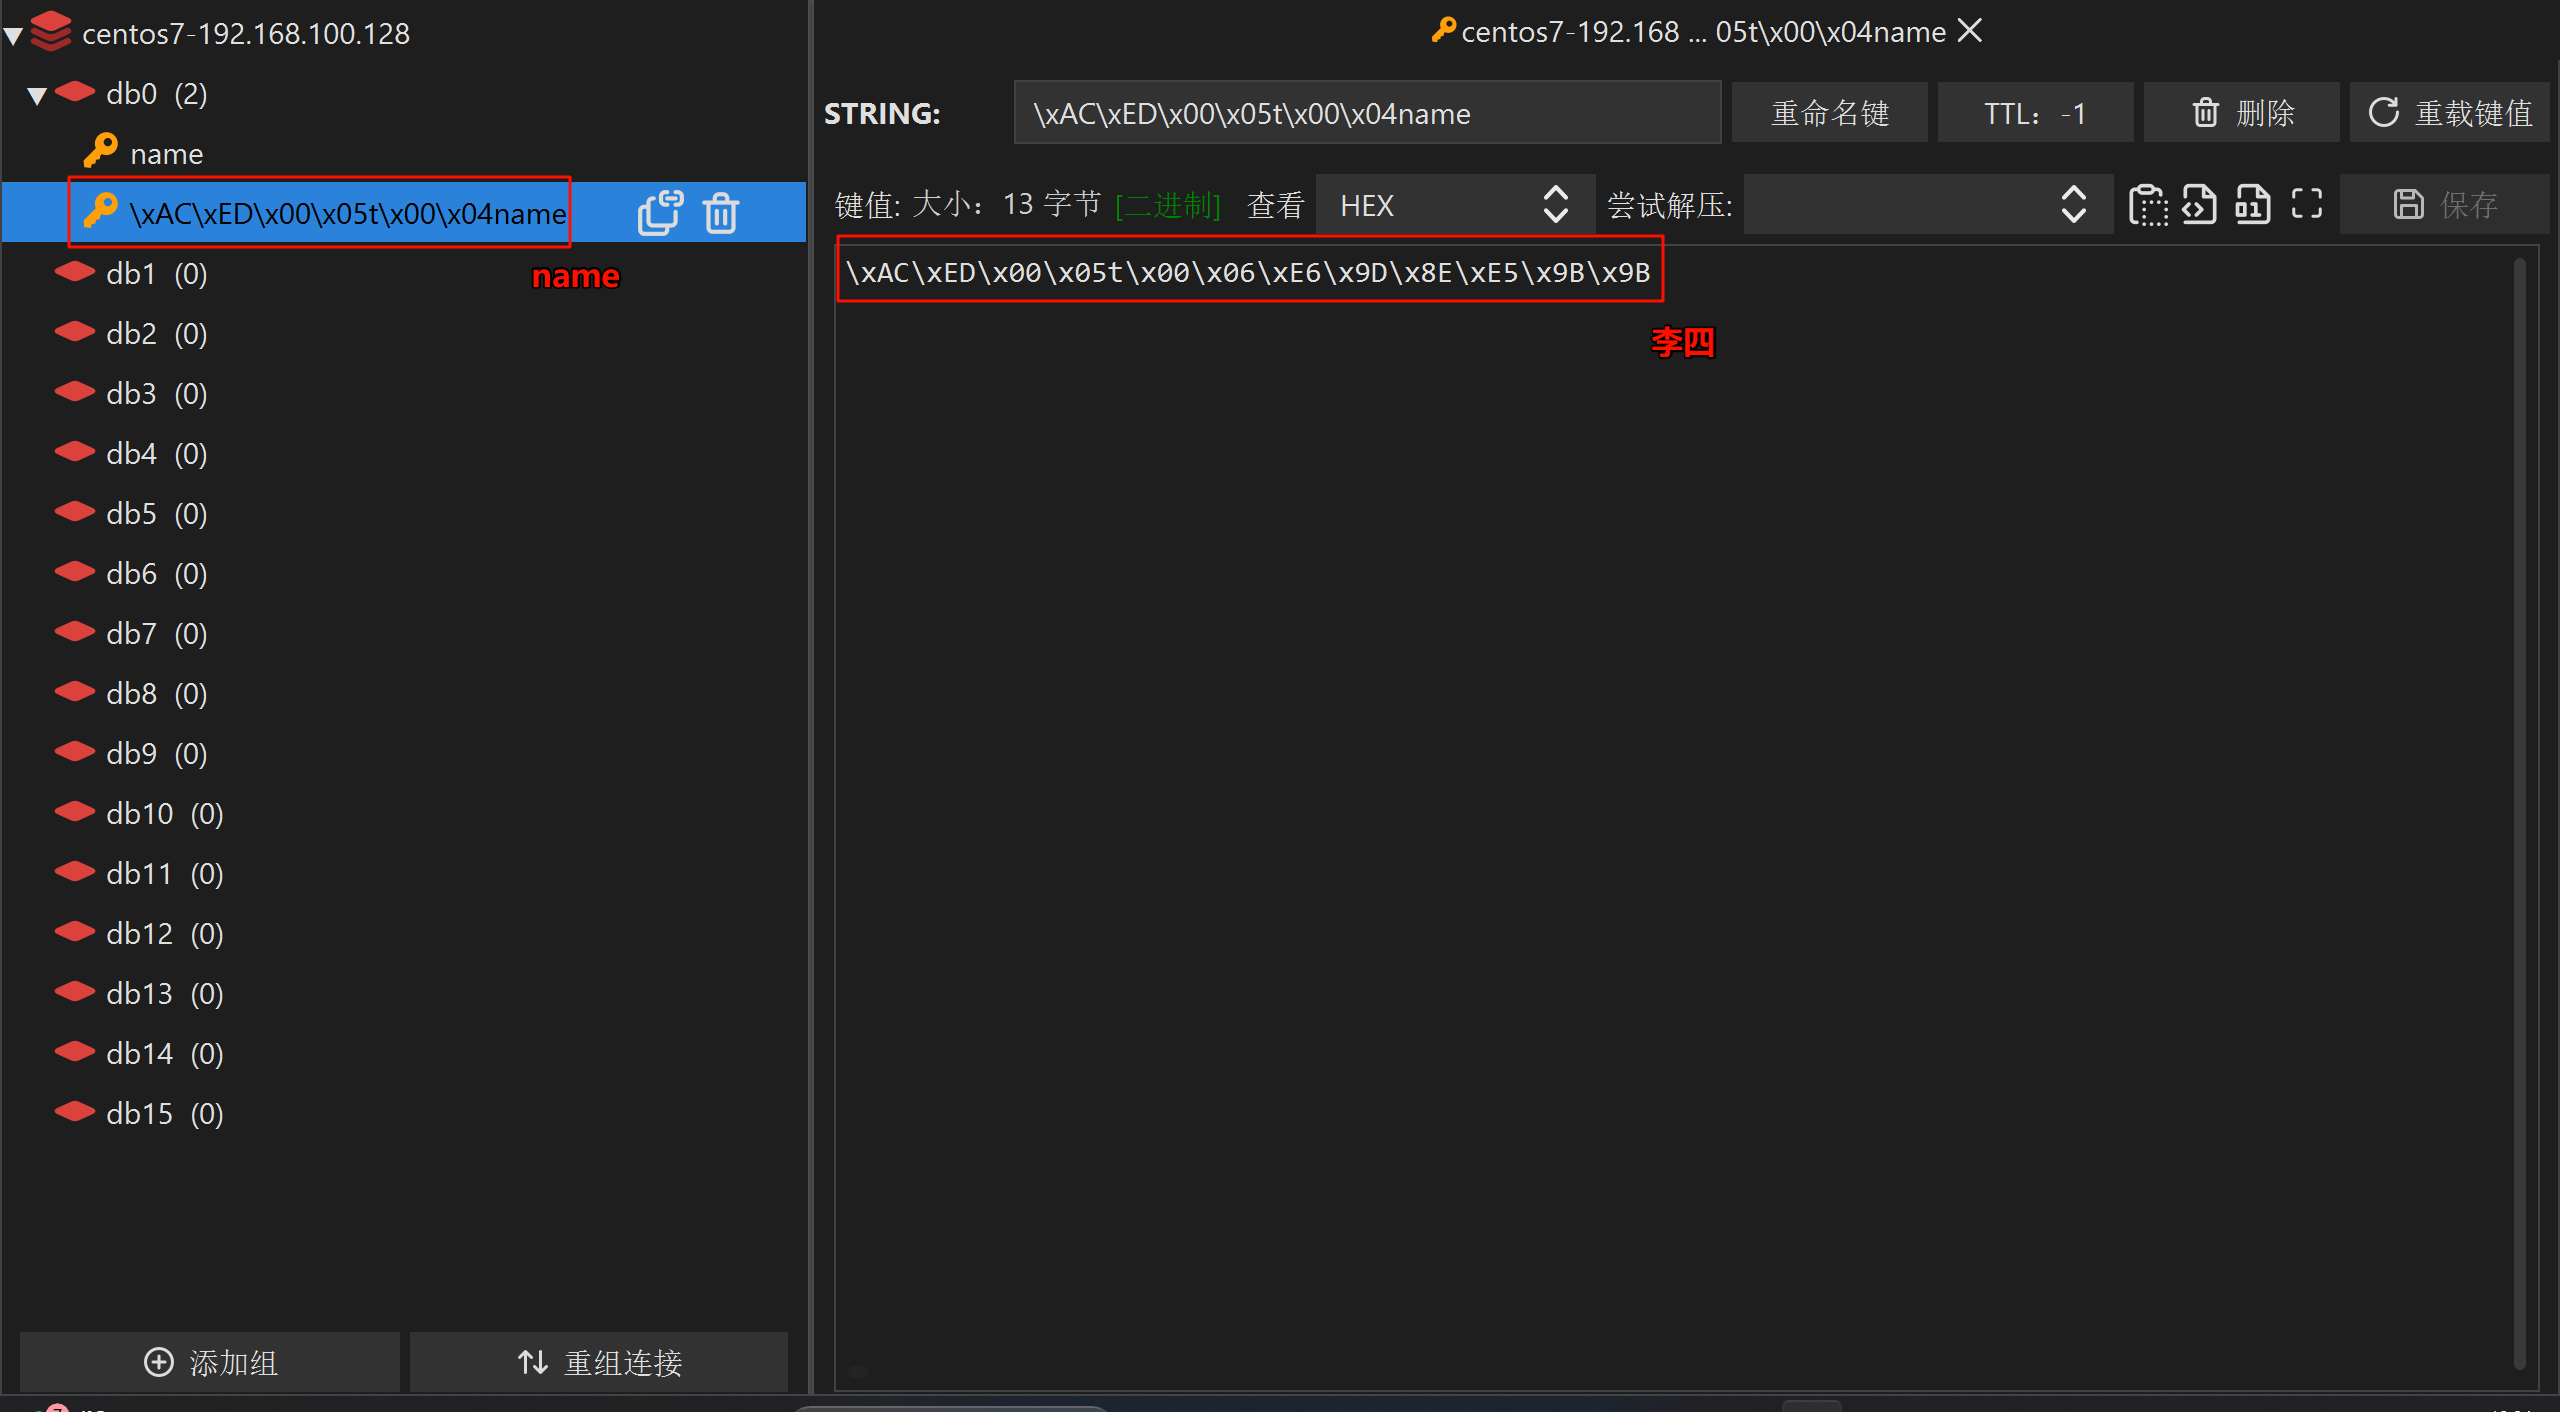Collapse the db0 database node
This screenshot has width=2560, height=1412.
coord(37,96)
